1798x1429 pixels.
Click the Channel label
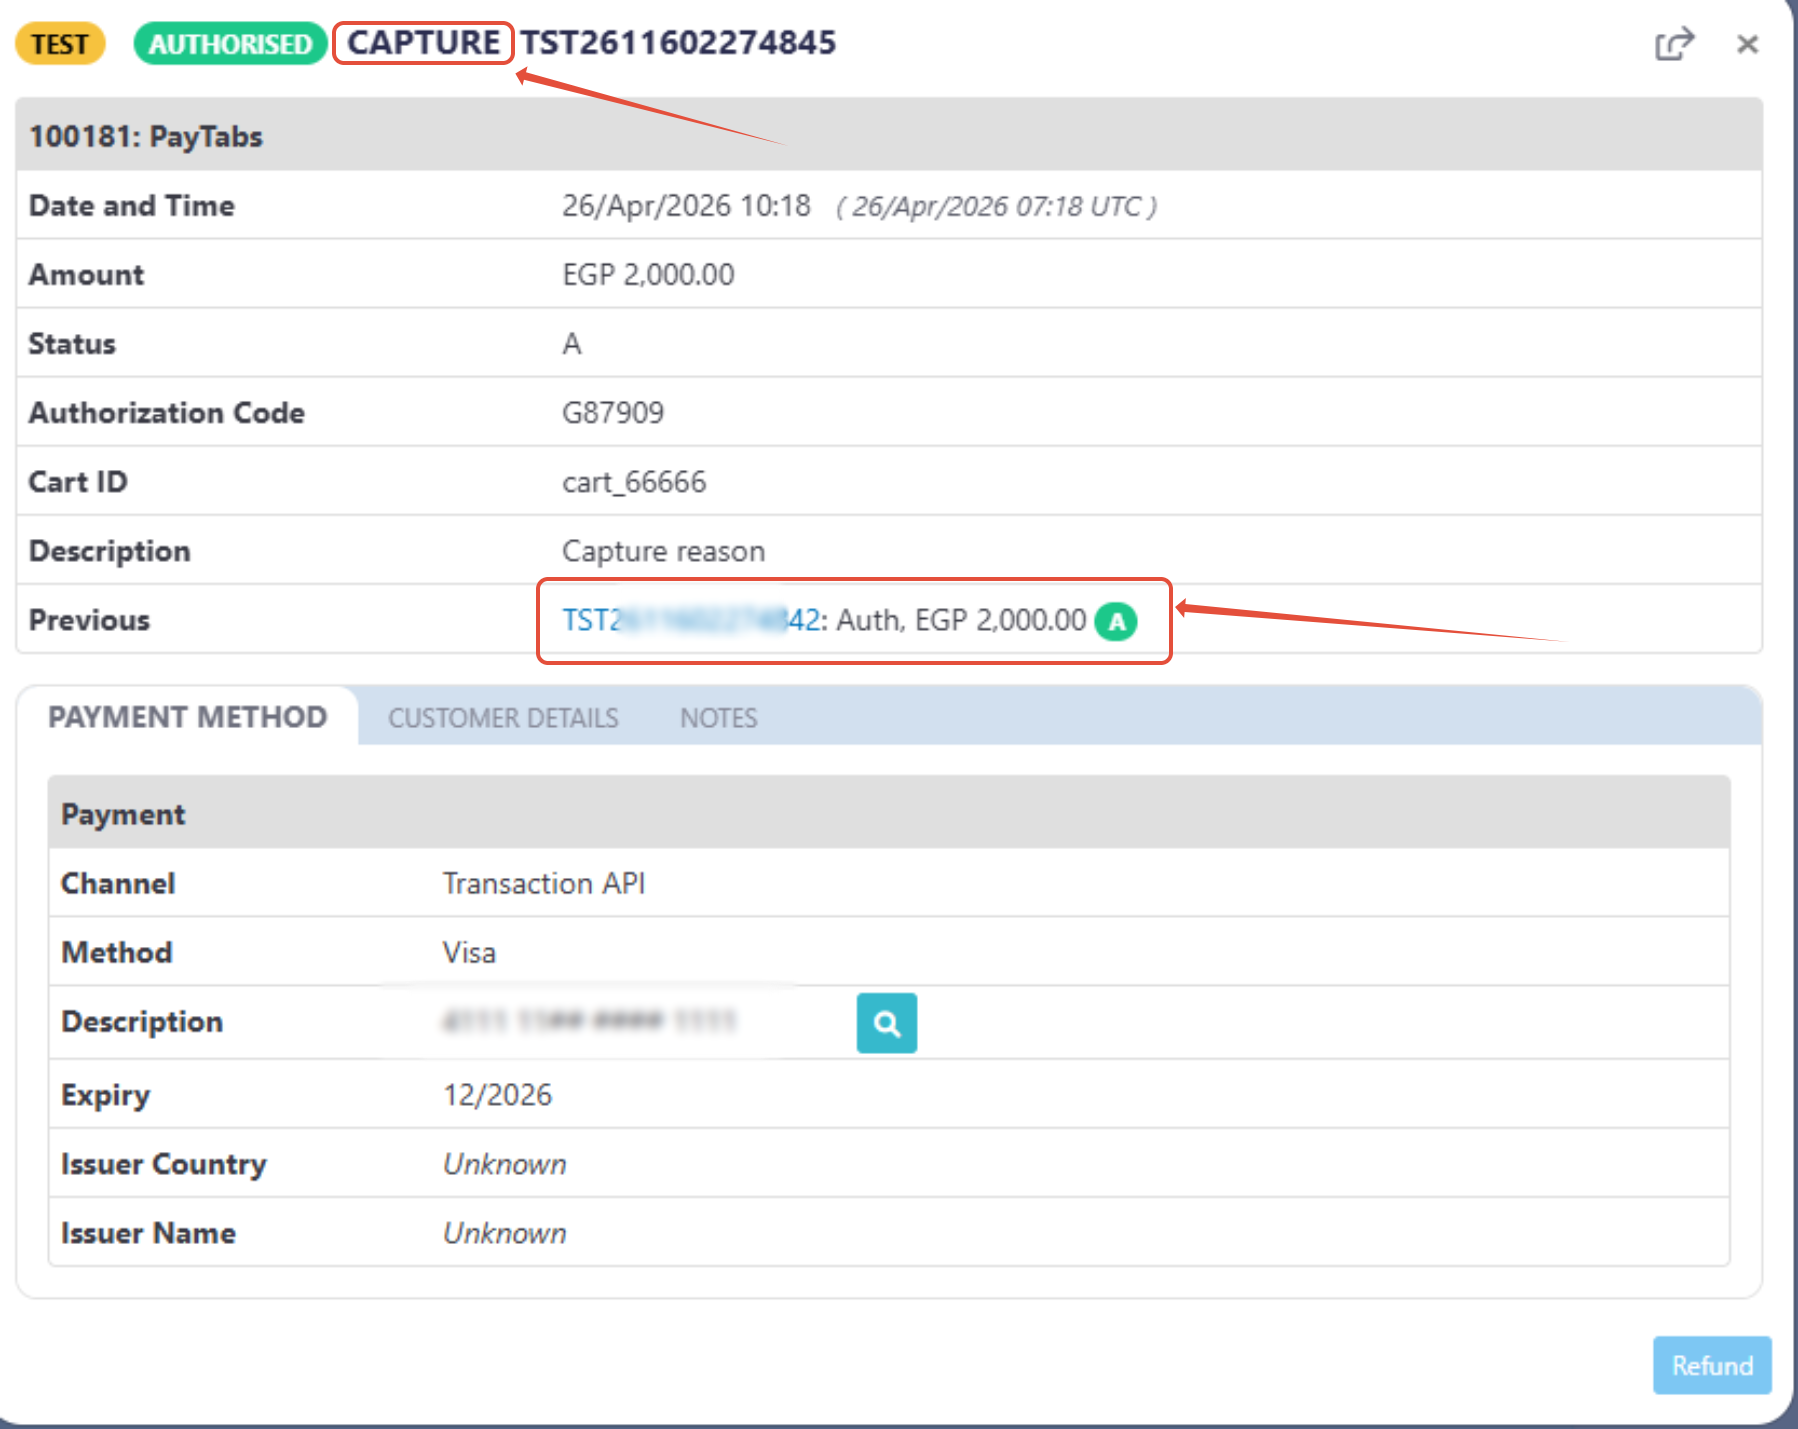pos(118,883)
